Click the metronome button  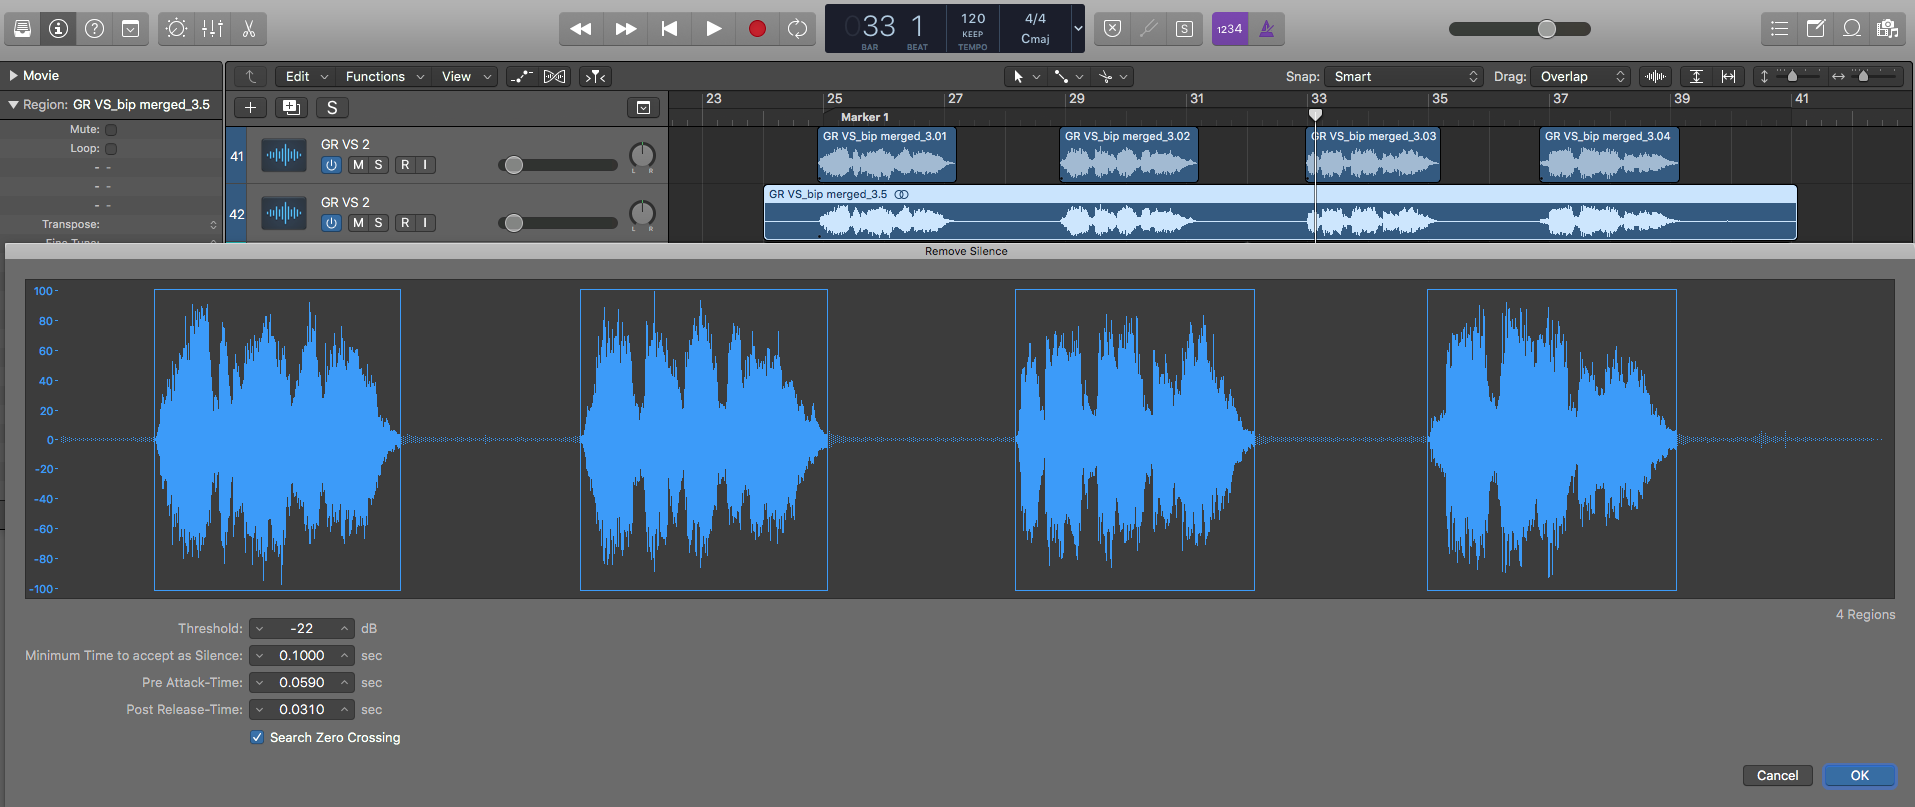click(x=1267, y=29)
